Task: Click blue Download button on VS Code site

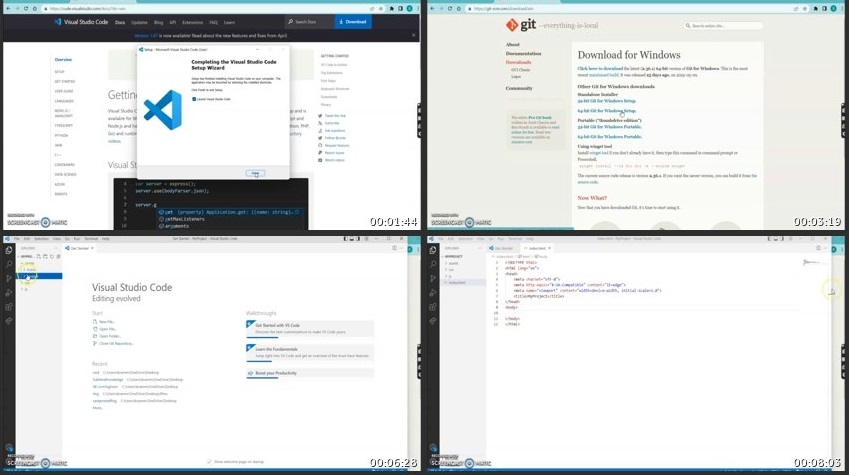Action: click(353, 22)
